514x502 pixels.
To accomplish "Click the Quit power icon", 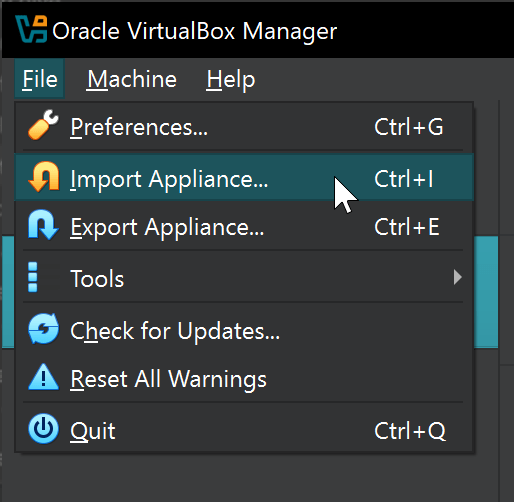I will click(x=43, y=429).
